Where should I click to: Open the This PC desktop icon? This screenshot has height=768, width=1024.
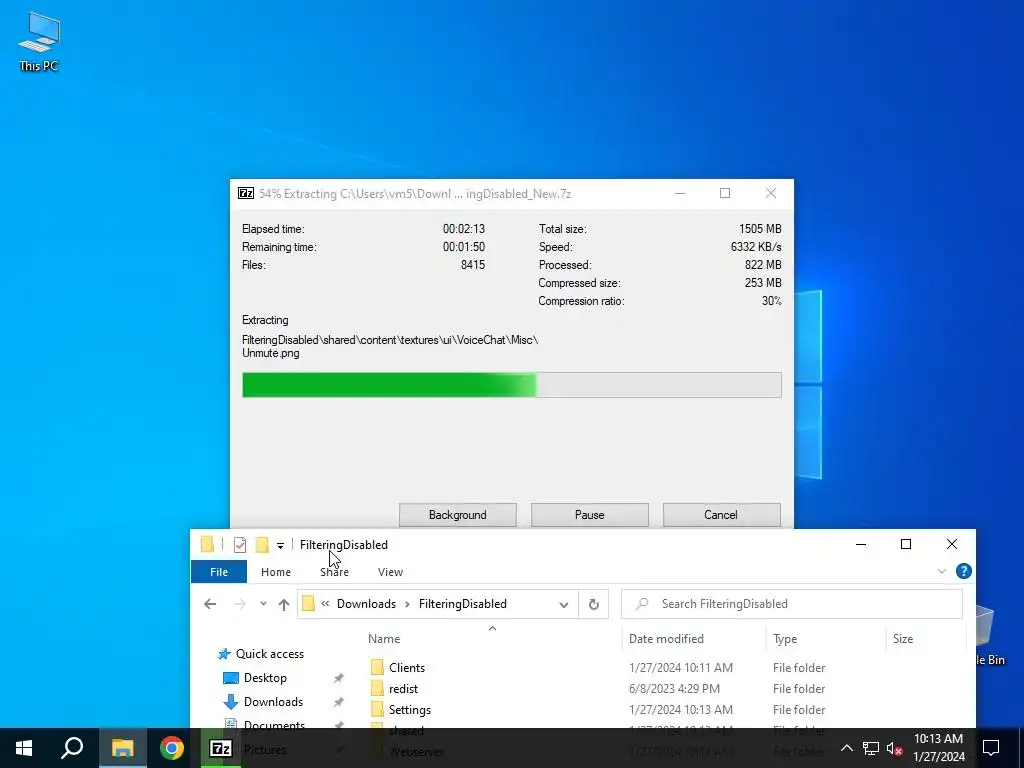(39, 40)
